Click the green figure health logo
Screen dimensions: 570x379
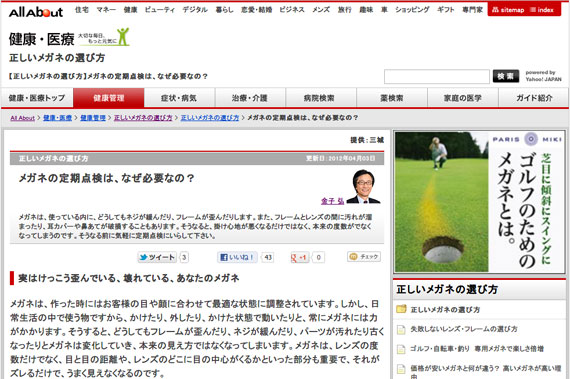pyautogui.click(x=123, y=36)
